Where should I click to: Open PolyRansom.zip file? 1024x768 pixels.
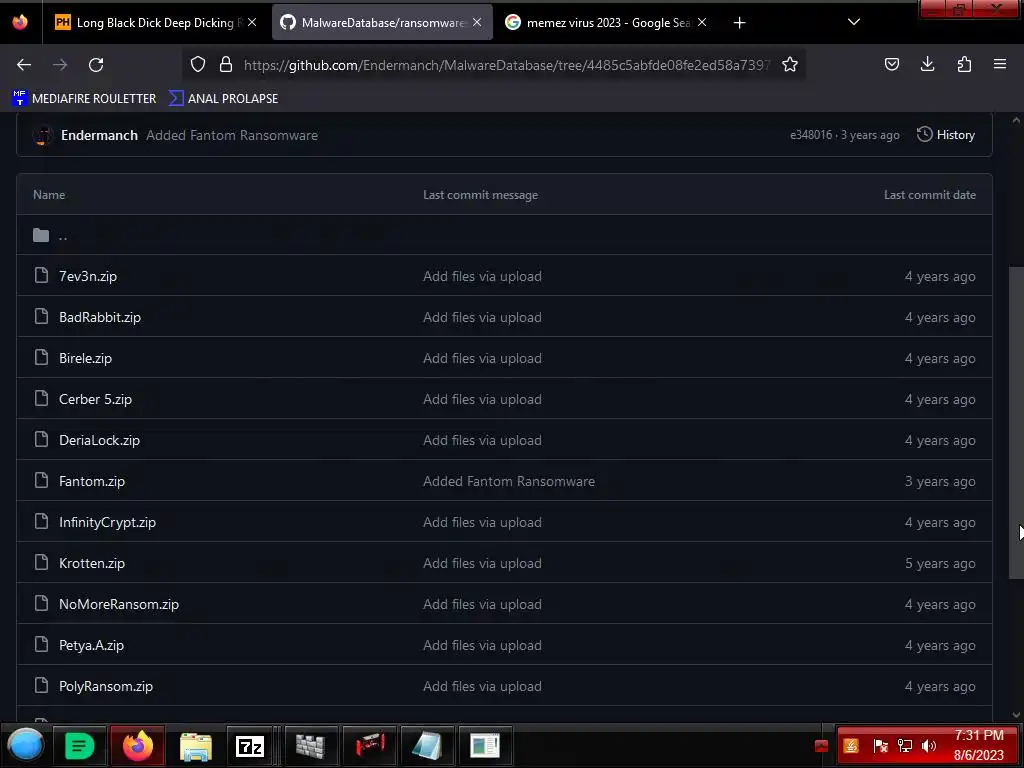[x=106, y=686]
